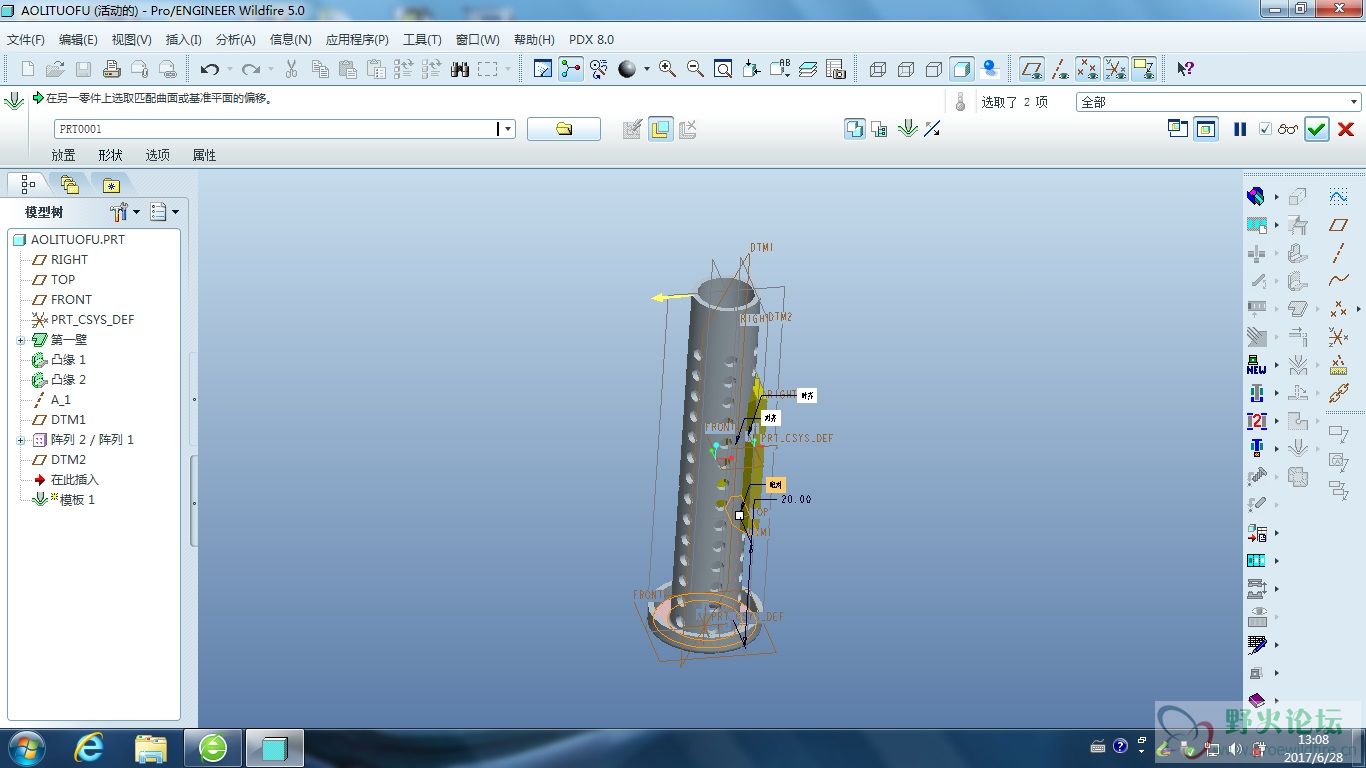Screen dimensions: 1366x768
Task: Open the 放置 dashboard panel
Action: (x=63, y=155)
